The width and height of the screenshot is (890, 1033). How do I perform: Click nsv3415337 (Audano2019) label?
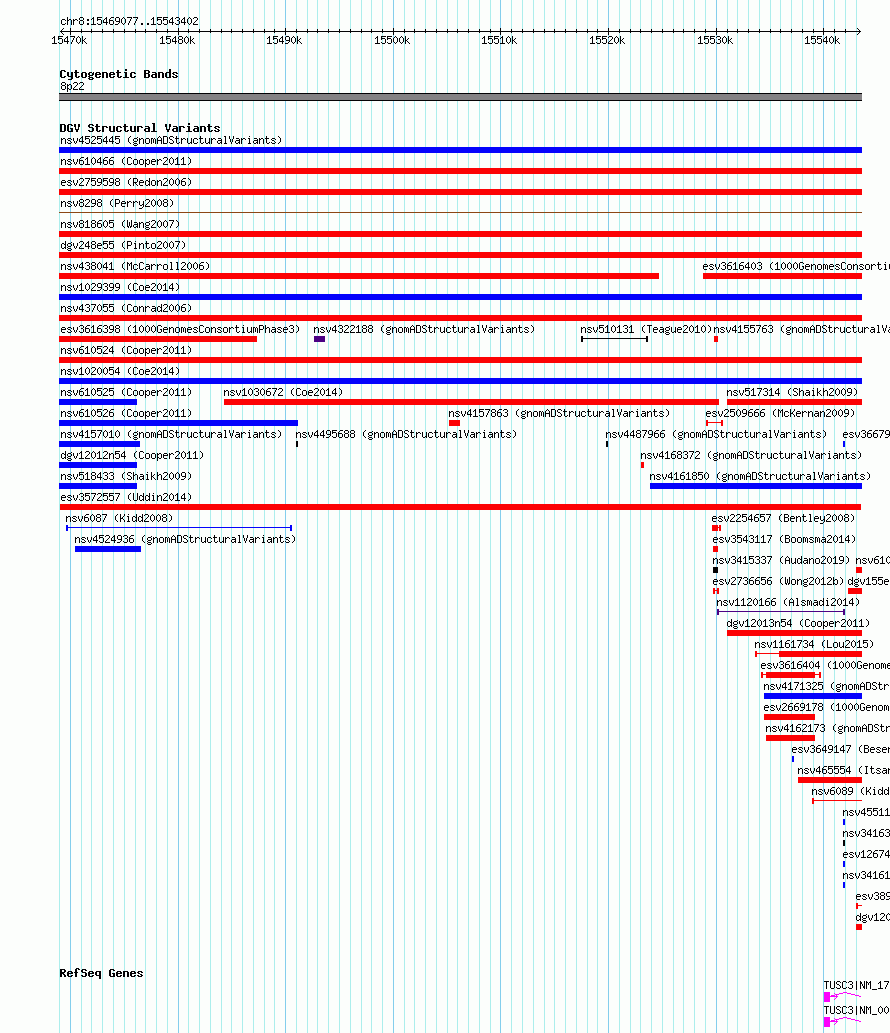tap(781, 562)
